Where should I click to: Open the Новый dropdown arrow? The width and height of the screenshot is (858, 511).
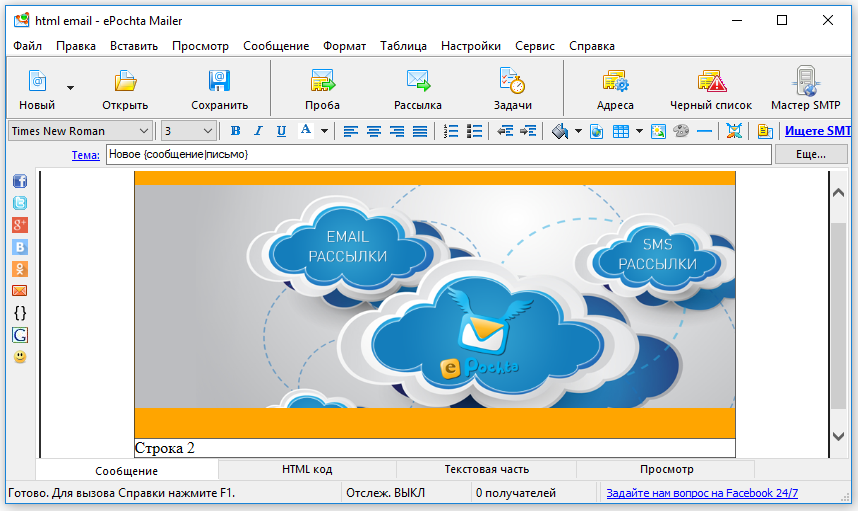point(71,88)
